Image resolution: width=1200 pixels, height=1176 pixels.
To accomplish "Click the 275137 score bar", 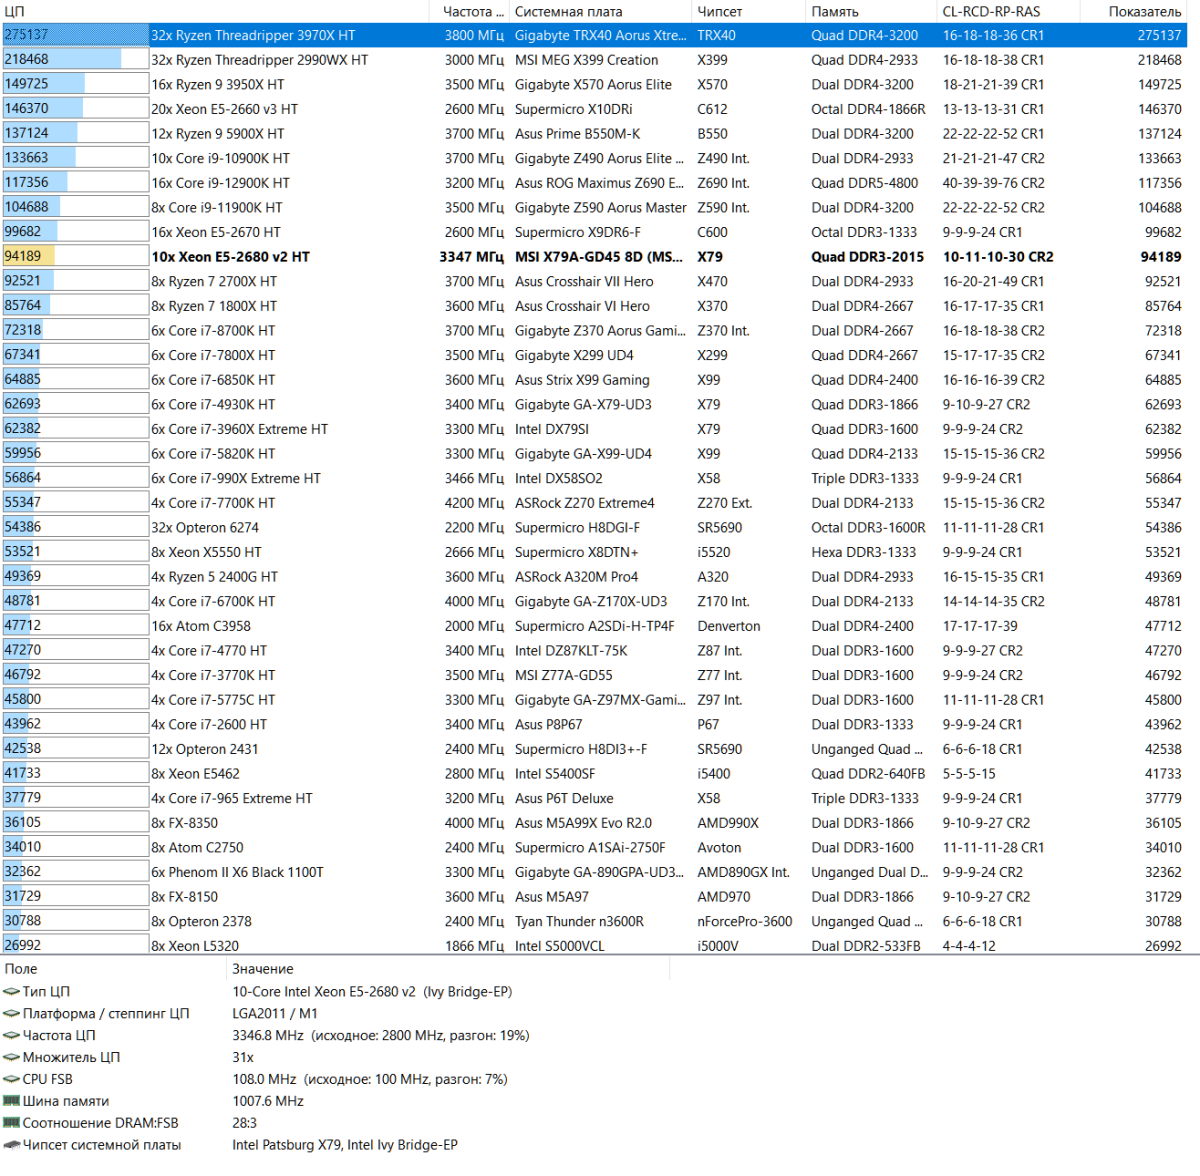I will coord(75,35).
